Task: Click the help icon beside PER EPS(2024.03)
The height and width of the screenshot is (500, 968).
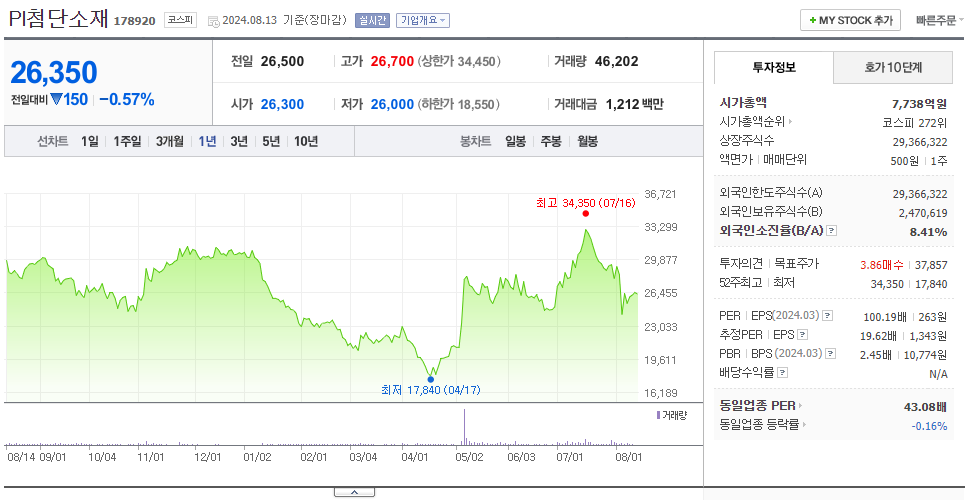Action: (x=828, y=316)
